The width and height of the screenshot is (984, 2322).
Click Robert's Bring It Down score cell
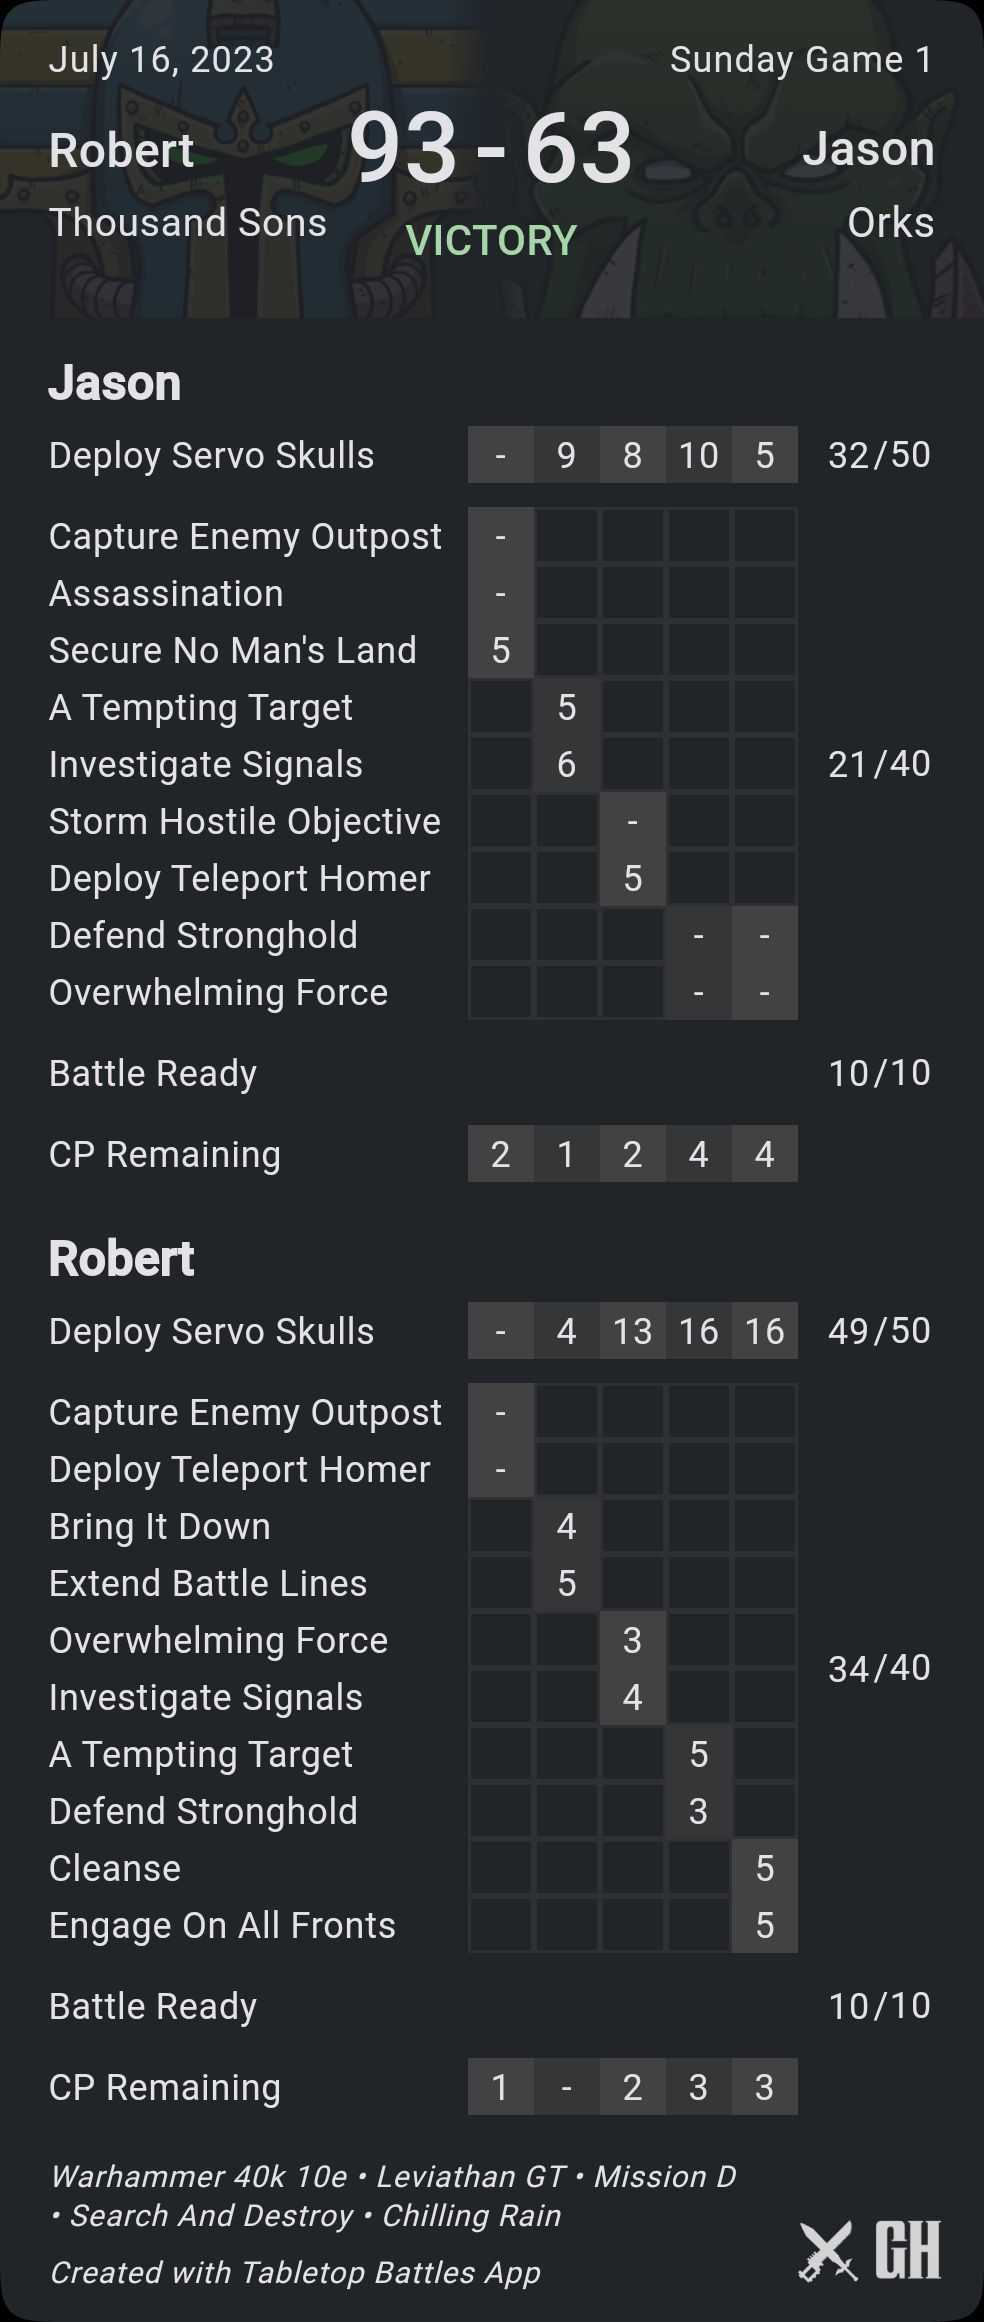[567, 1527]
